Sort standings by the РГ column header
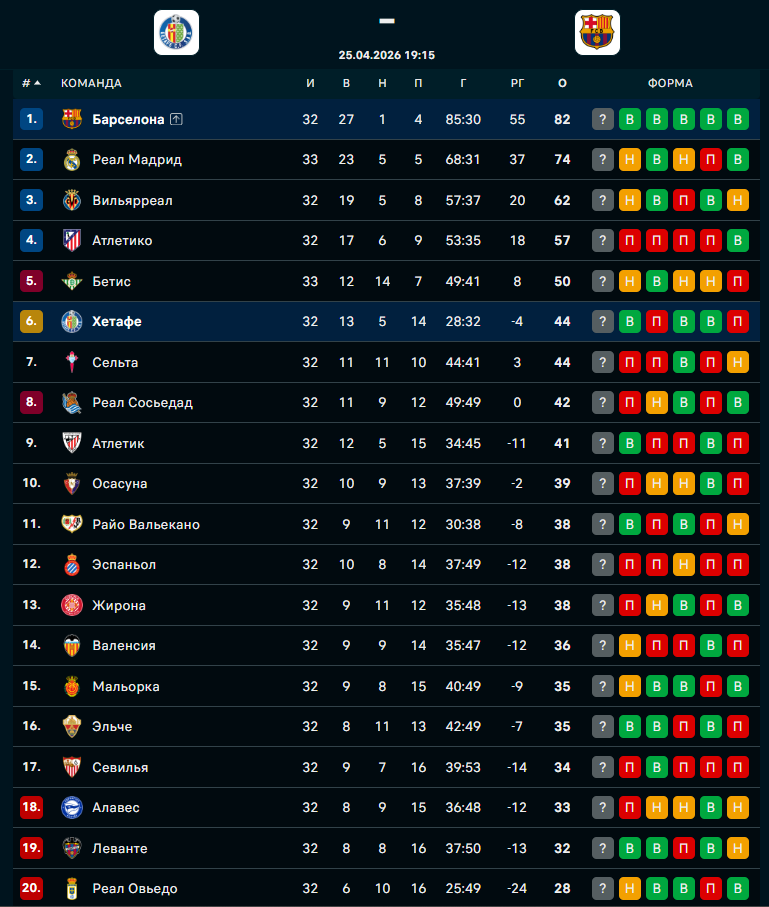 click(517, 83)
